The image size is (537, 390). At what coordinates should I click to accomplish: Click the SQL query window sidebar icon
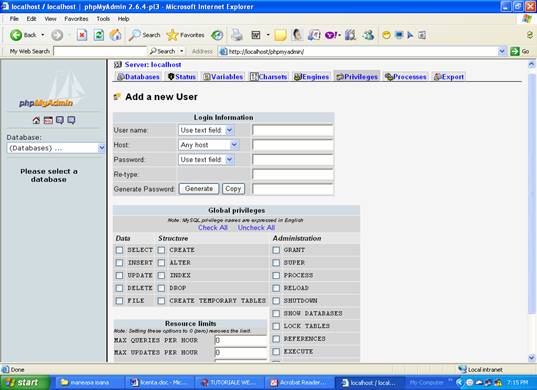[x=48, y=120]
